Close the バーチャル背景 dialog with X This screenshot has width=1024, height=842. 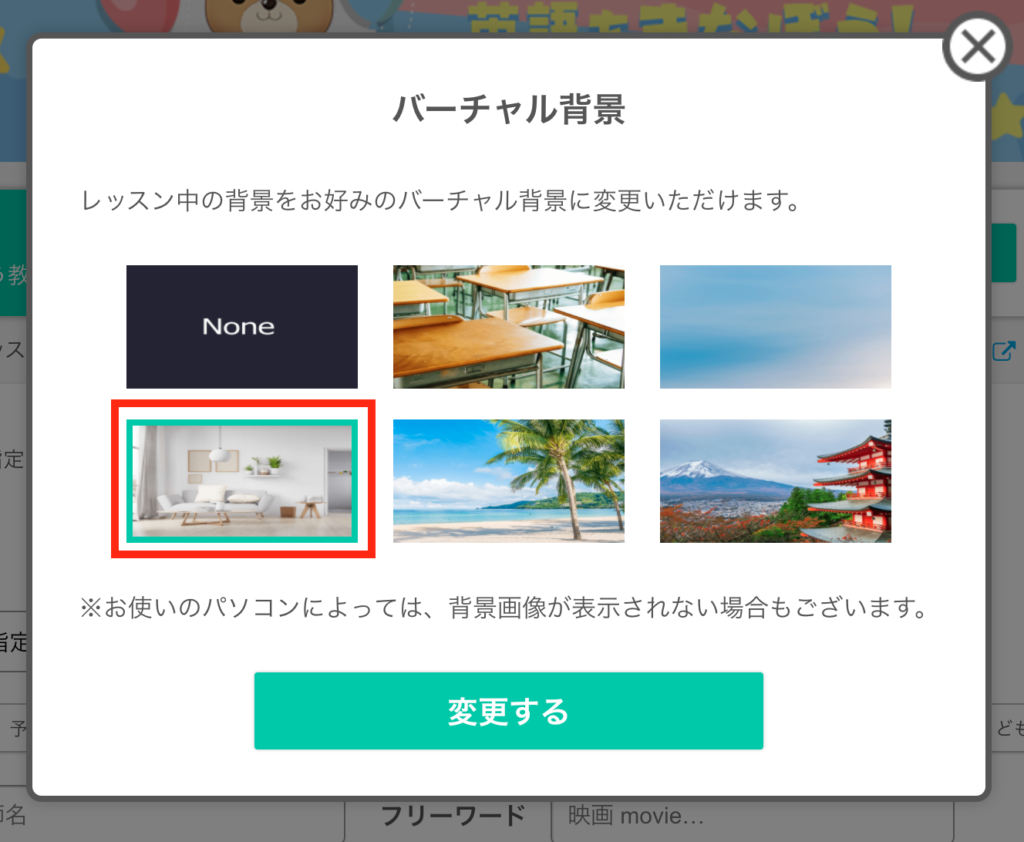click(x=978, y=47)
